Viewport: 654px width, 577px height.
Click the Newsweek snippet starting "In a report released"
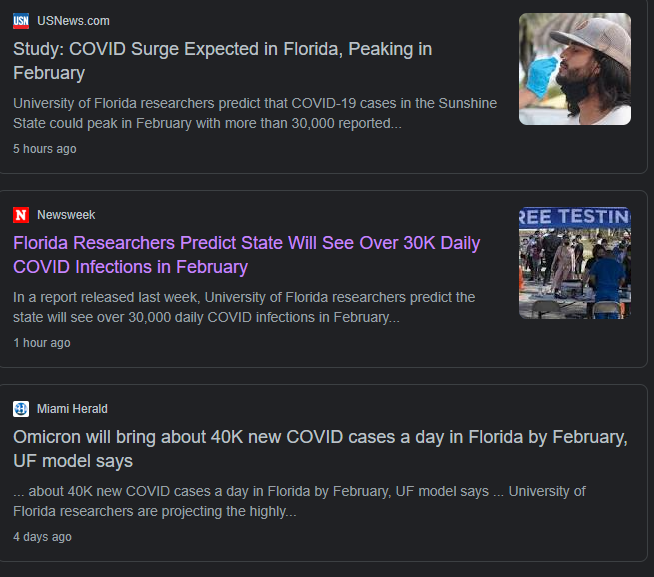(244, 307)
